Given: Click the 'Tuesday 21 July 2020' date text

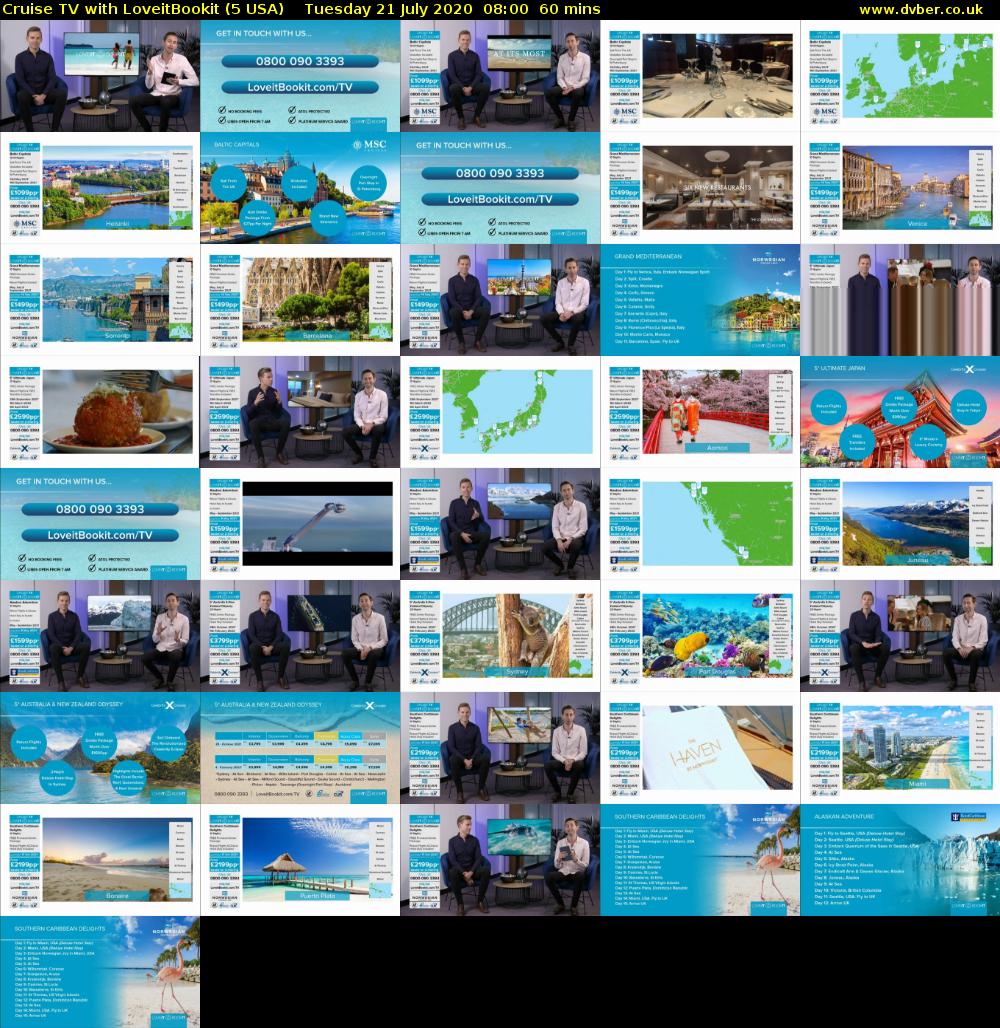Looking at the screenshot, I should click(x=388, y=9).
